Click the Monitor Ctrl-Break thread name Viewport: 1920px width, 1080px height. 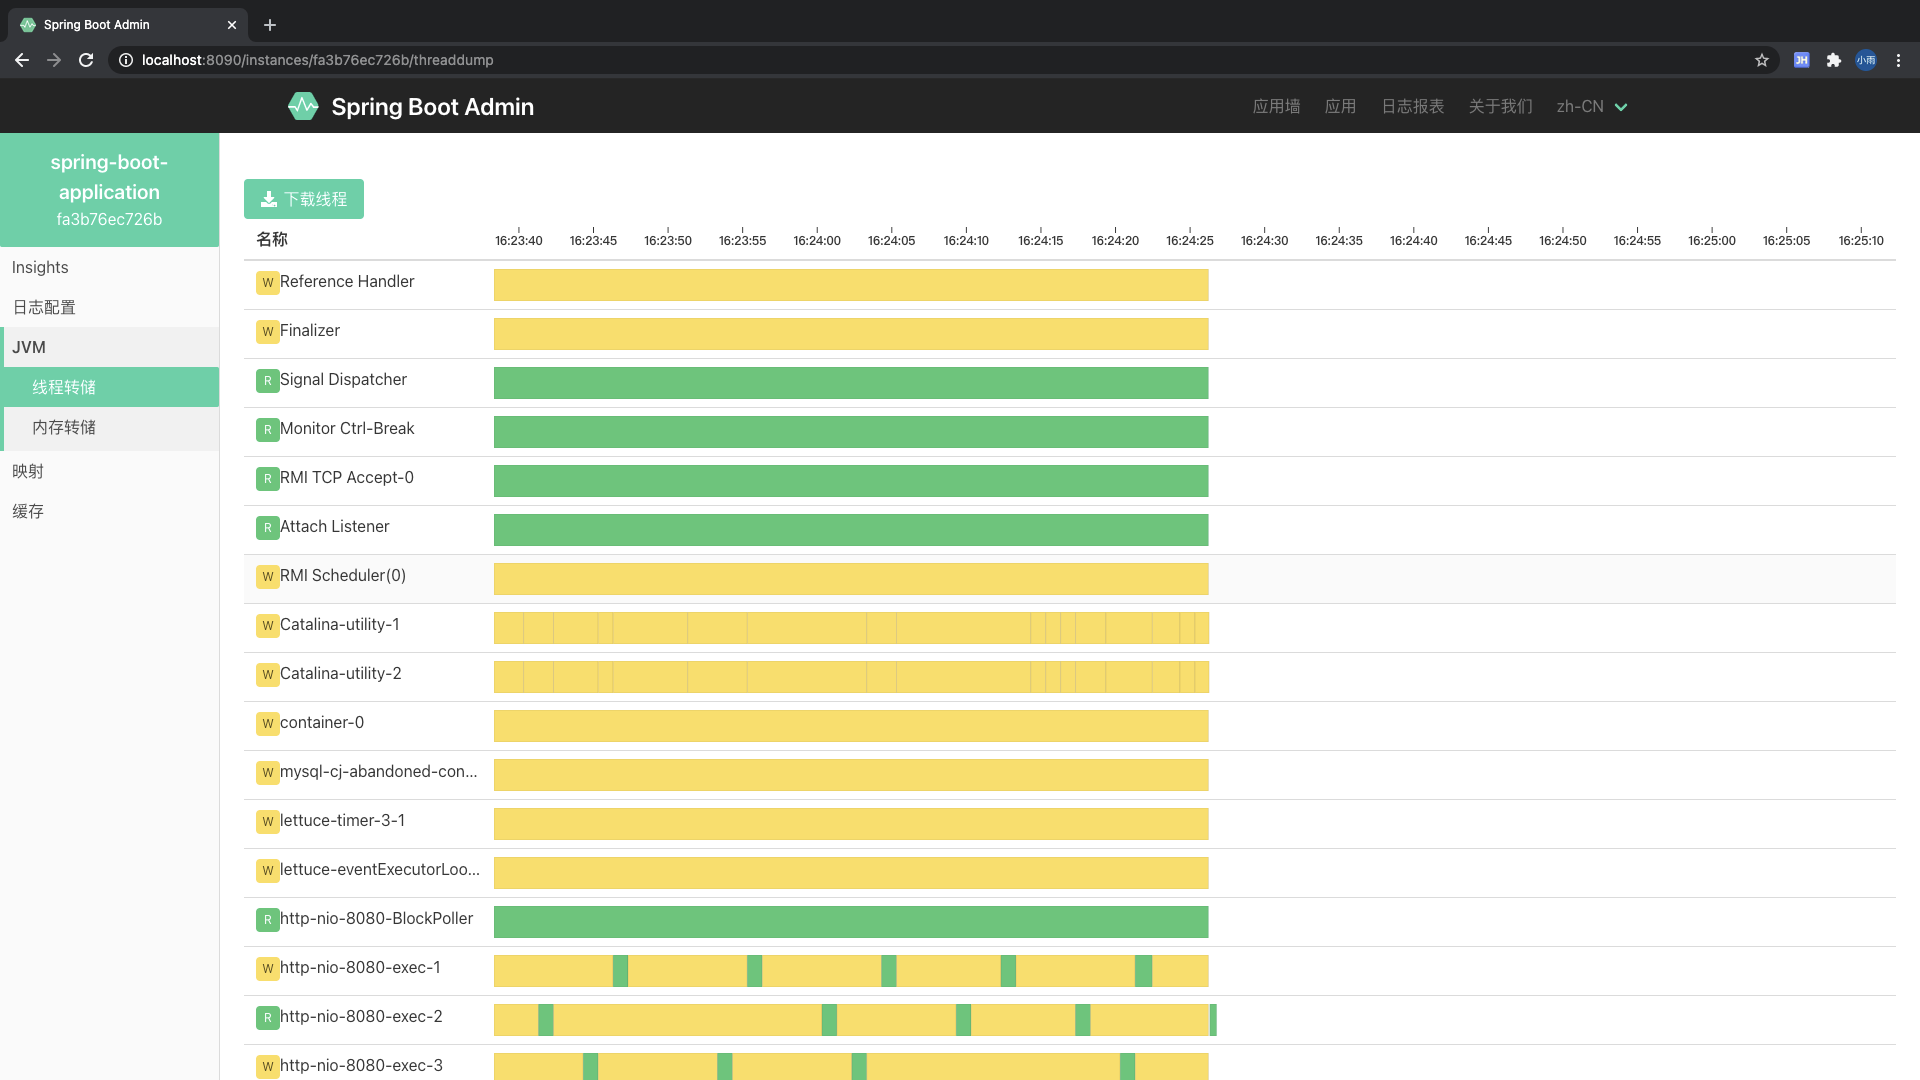(x=347, y=428)
